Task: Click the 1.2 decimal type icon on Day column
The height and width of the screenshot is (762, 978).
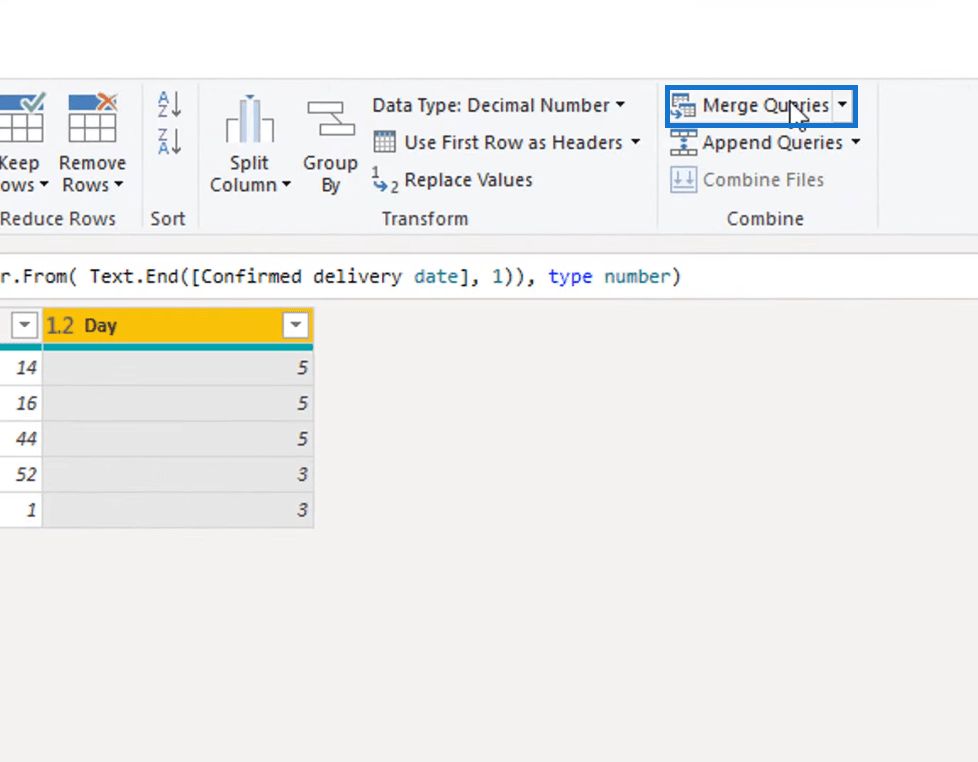Action: point(60,326)
